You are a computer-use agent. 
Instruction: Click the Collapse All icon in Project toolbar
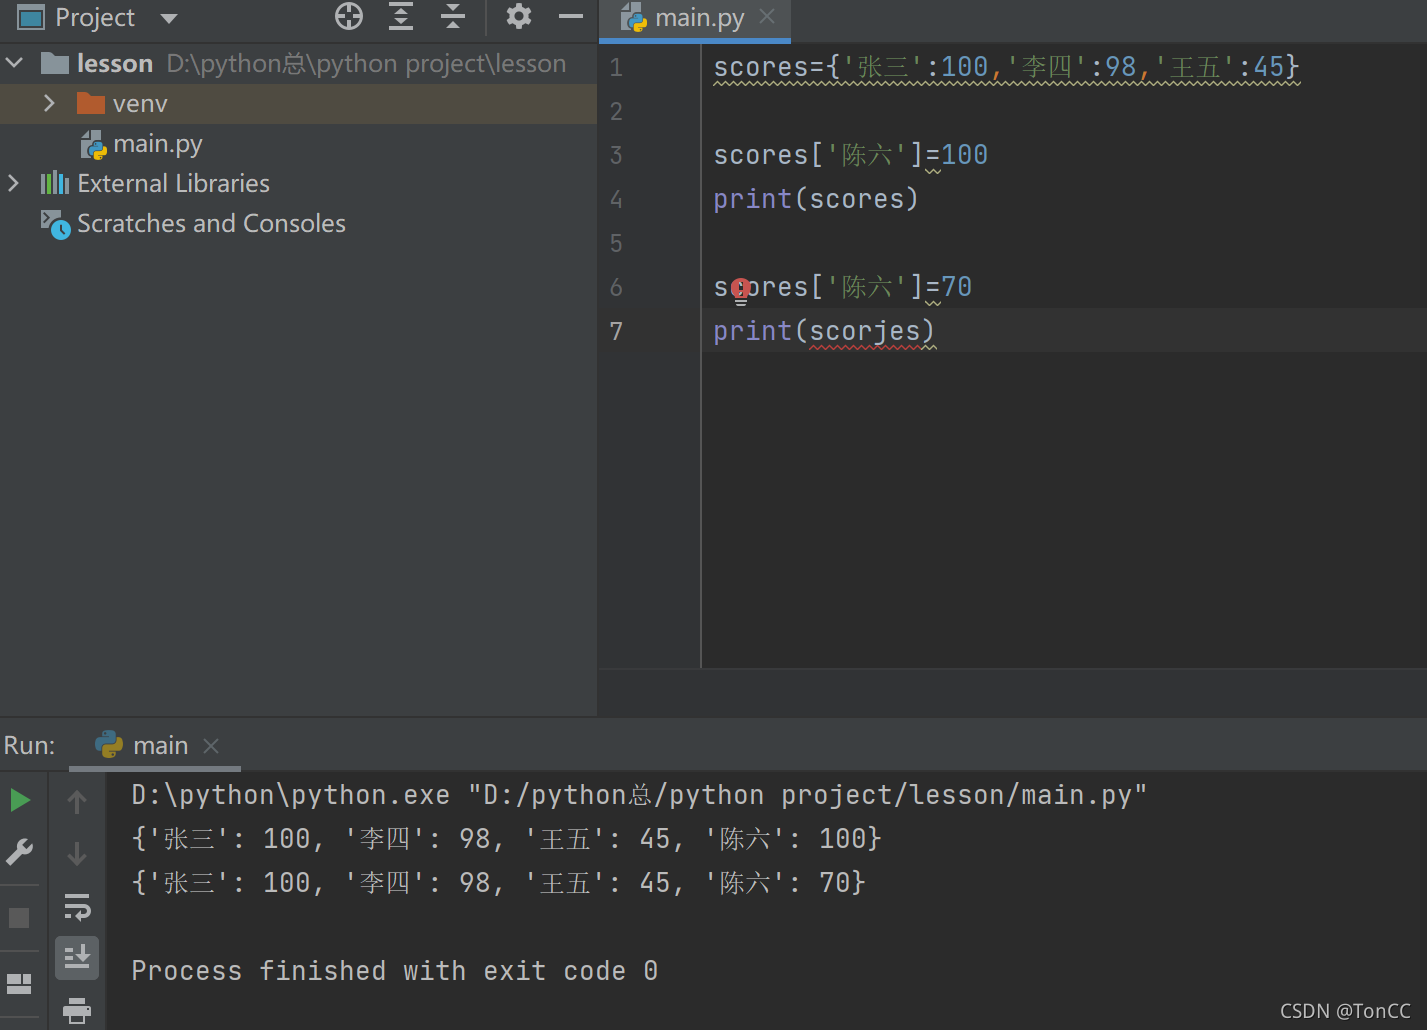tap(453, 16)
